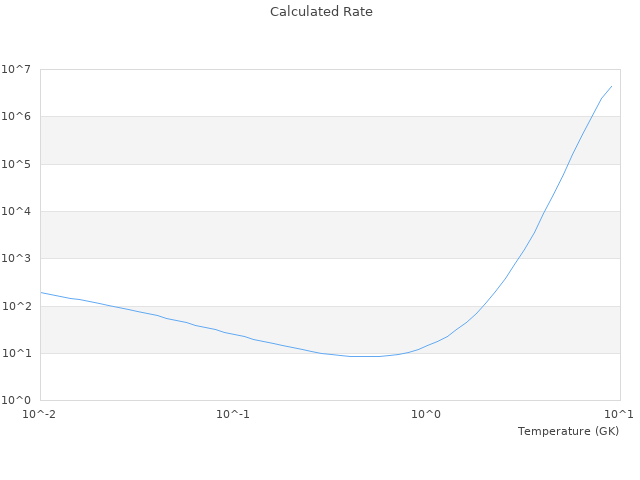The image size is (640, 480).
Task: Click the curve where it crosses the 10^3 gridline
Action: pos(516,259)
